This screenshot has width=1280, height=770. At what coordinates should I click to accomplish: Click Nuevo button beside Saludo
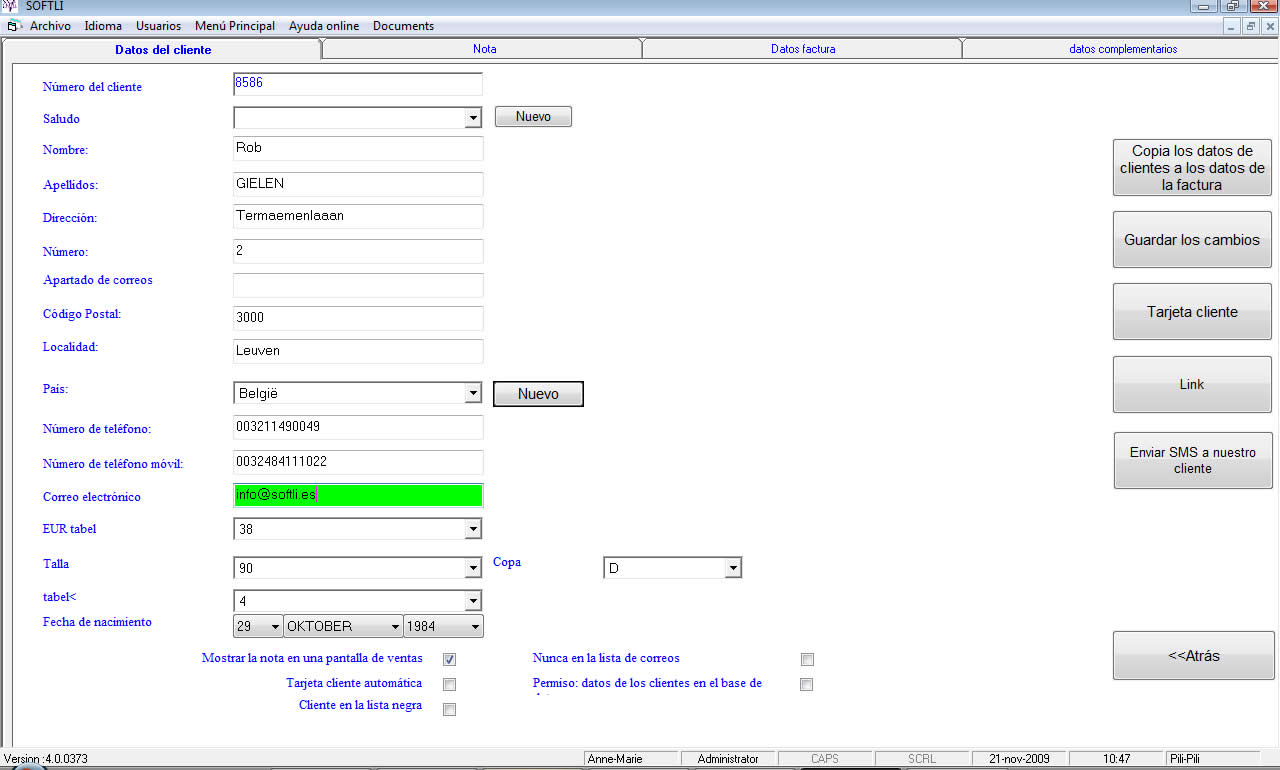coord(533,117)
